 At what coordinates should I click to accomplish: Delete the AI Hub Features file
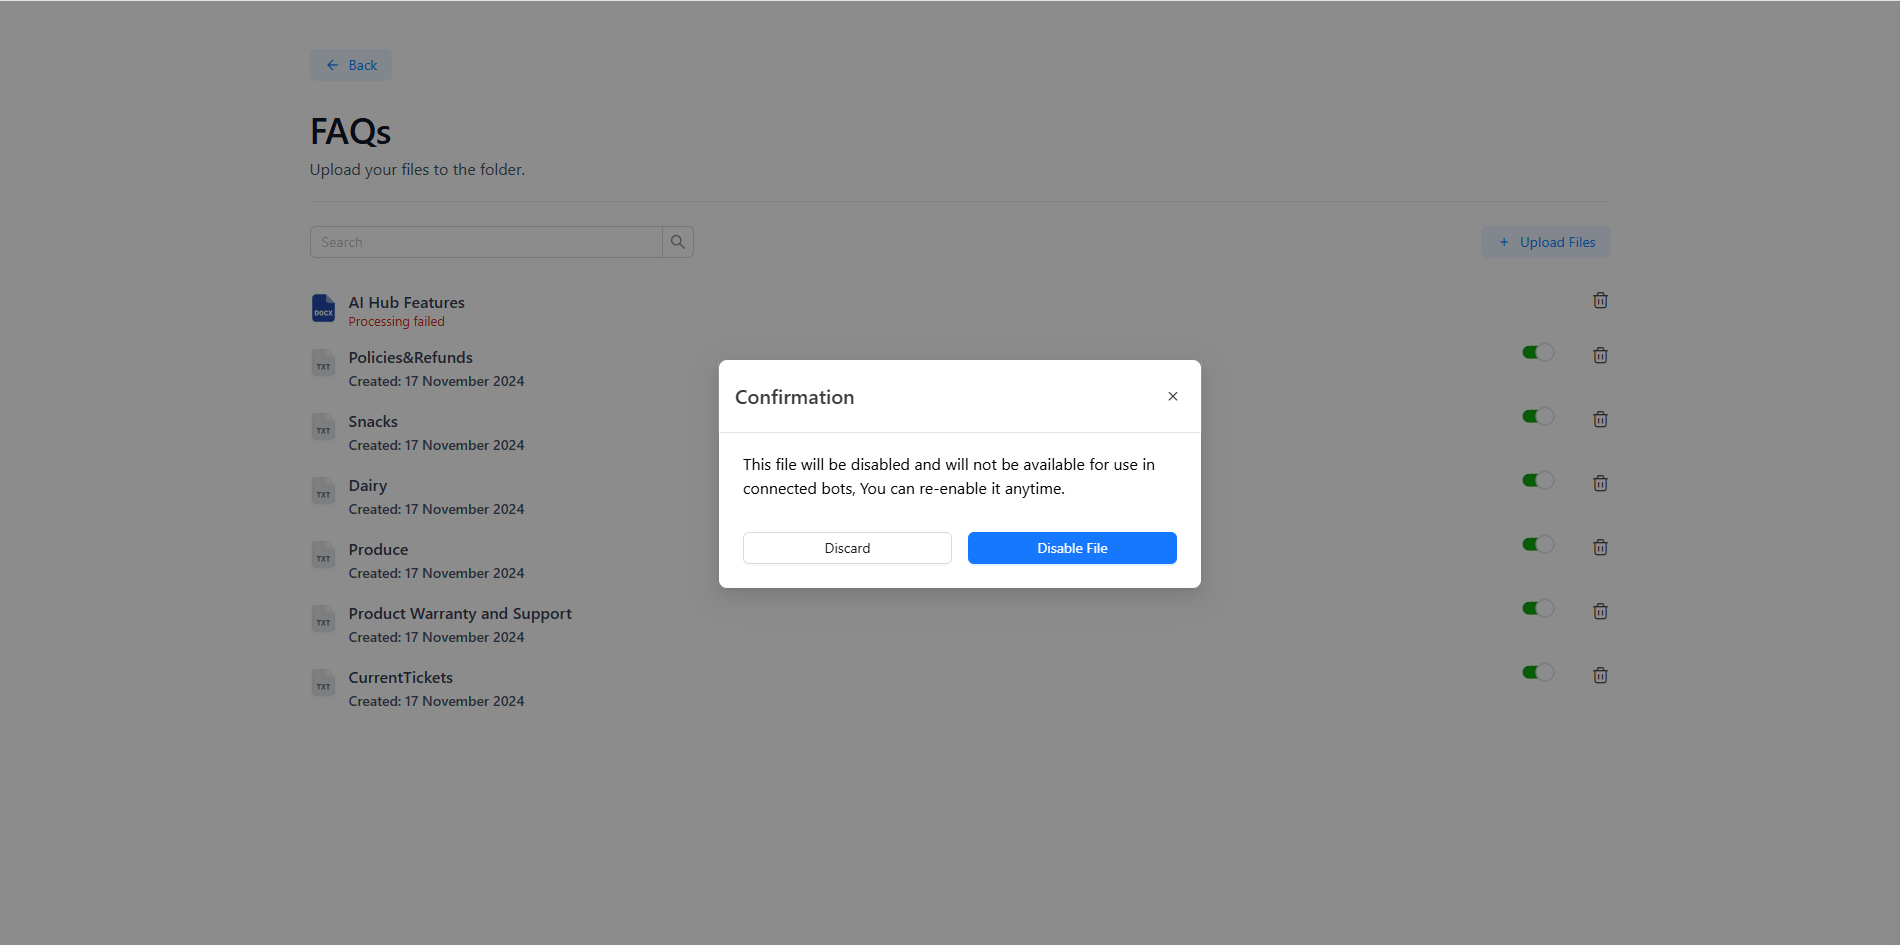click(x=1600, y=300)
